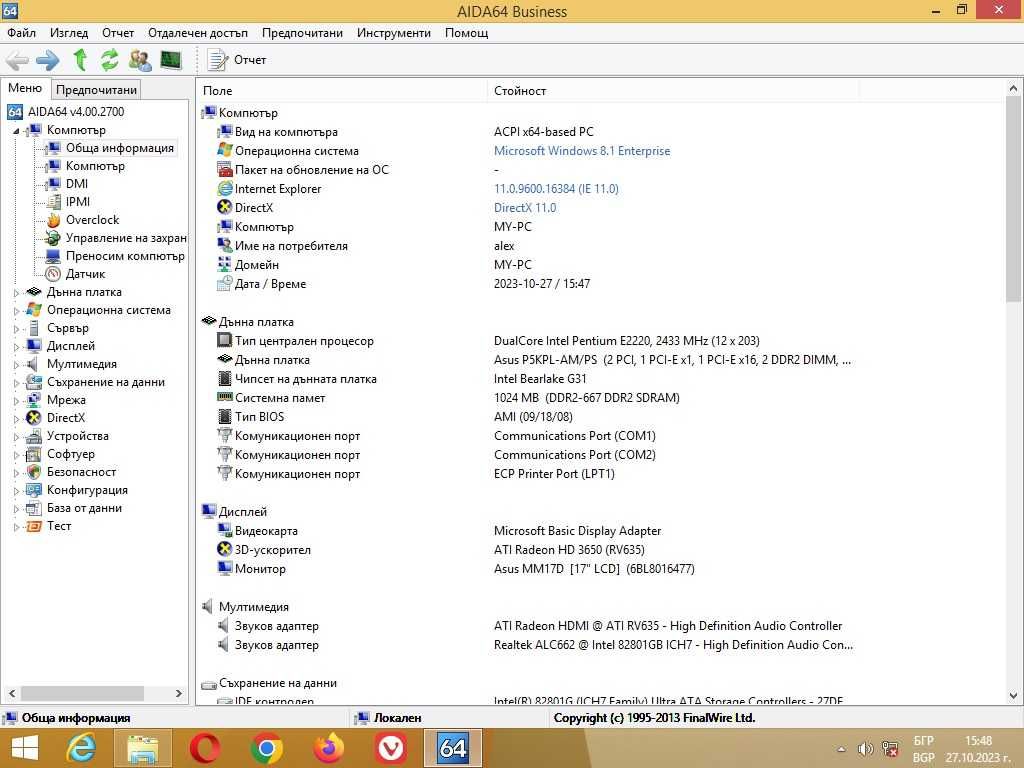Open the Предпочитани menu in the menu bar
1024x768 pixels.
point(302,33)
